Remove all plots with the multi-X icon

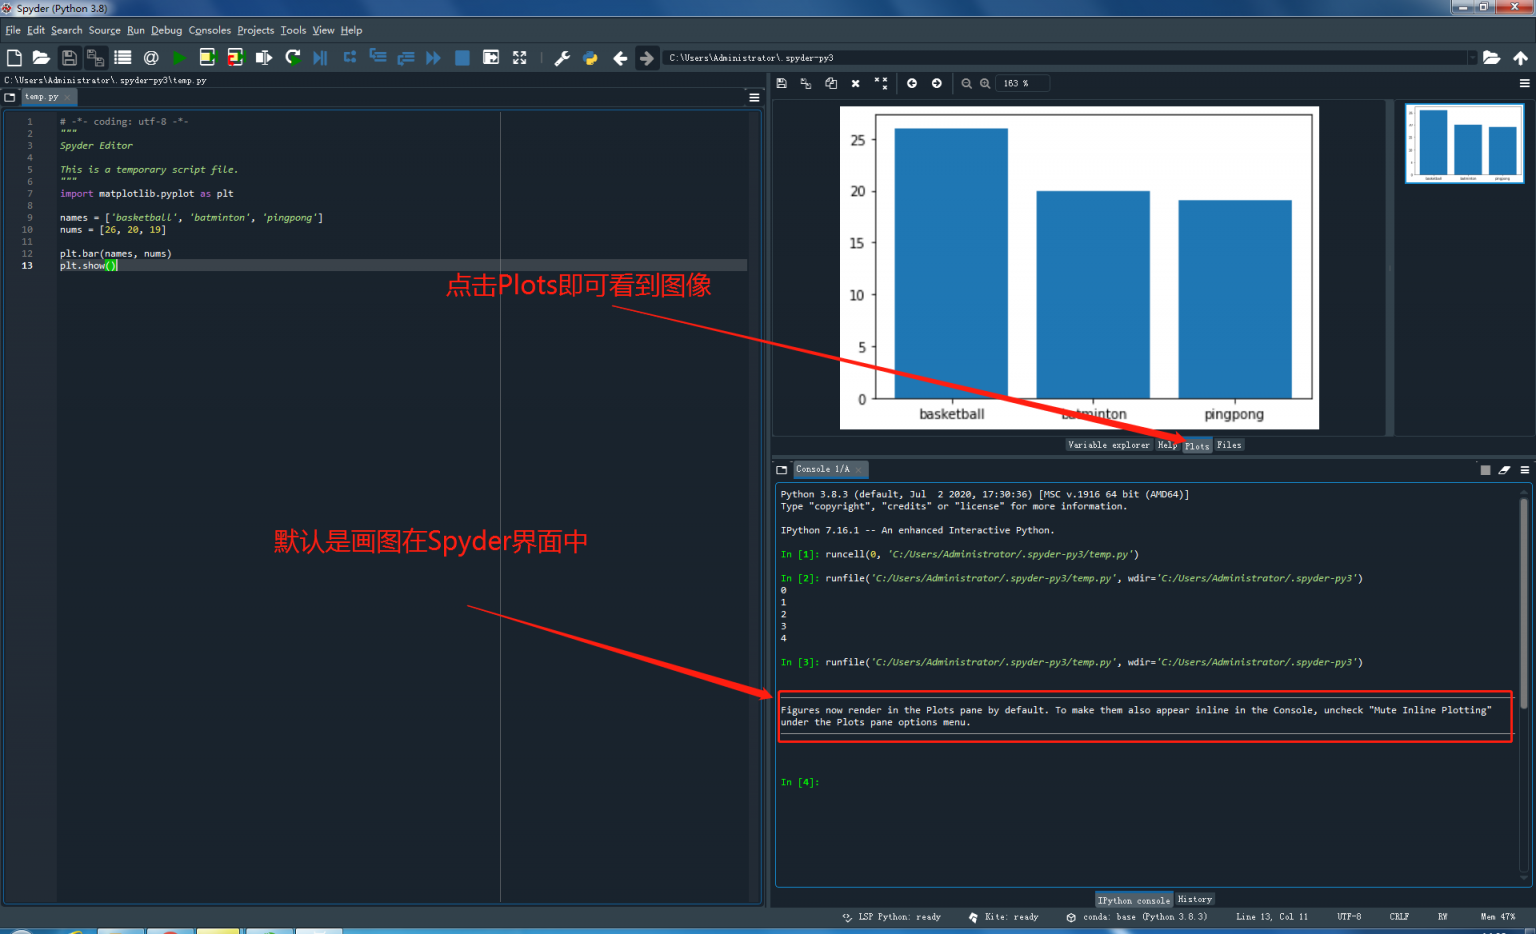[880, 83]
